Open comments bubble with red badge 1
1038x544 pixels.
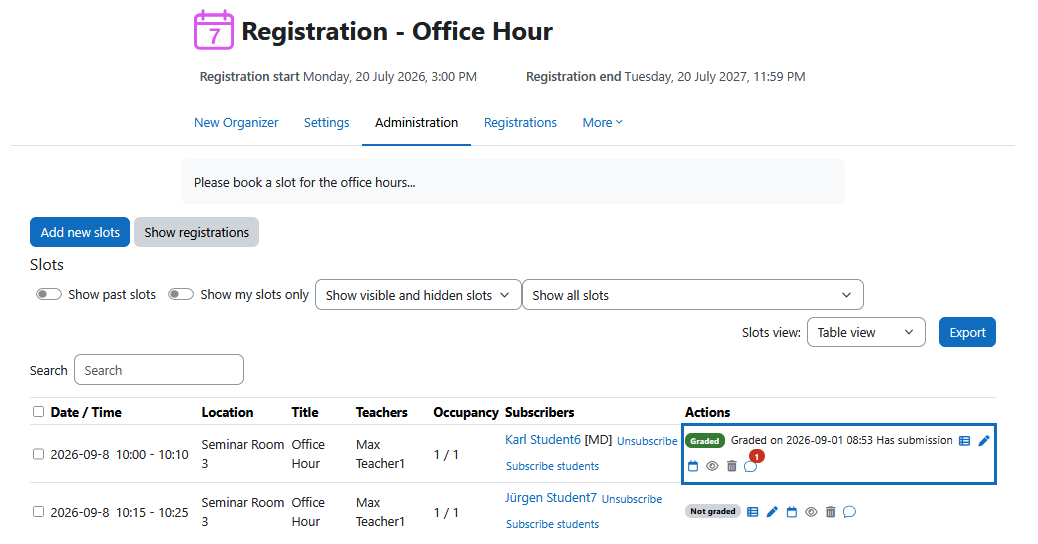pyautogui.click(x=751, y=466)
